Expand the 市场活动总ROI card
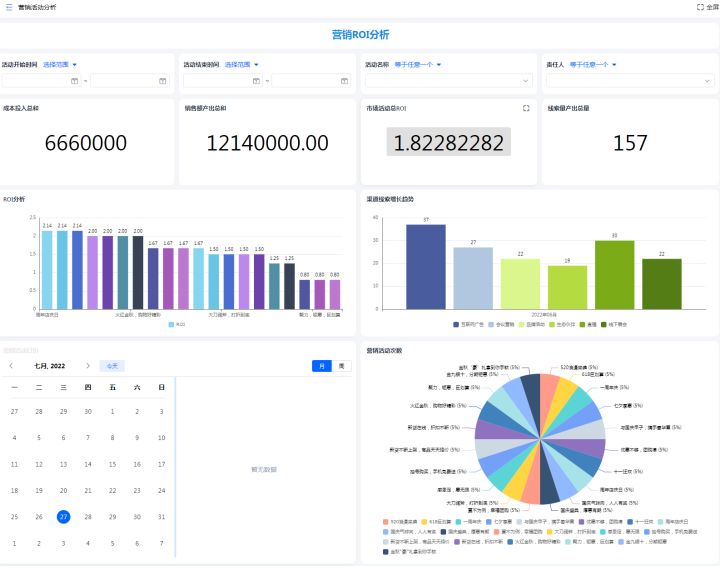The width and height of the screenshot is (720, 566). 526,108
